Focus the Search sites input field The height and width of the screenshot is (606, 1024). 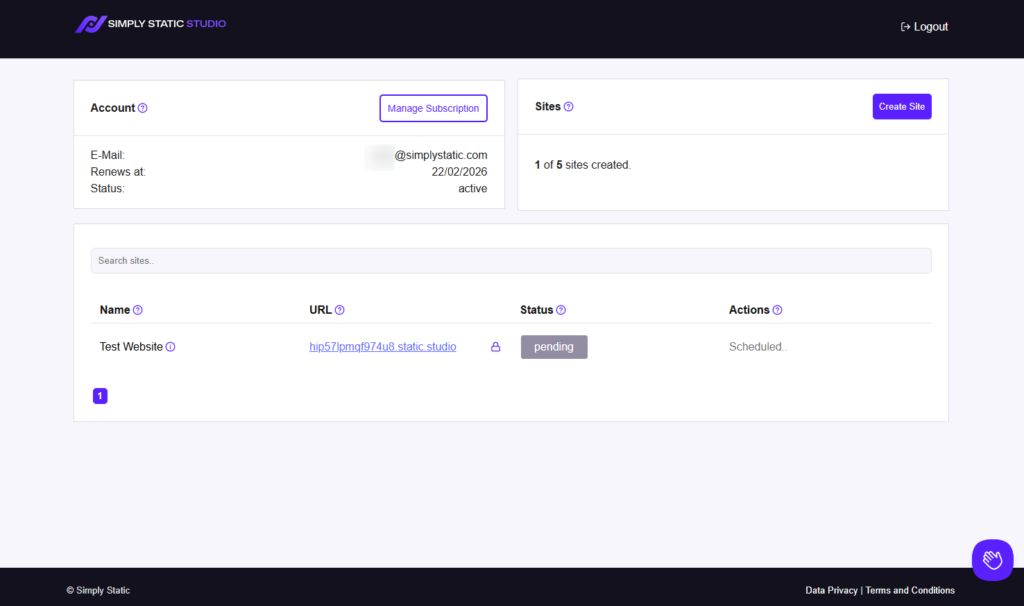[x=511, y=261]
